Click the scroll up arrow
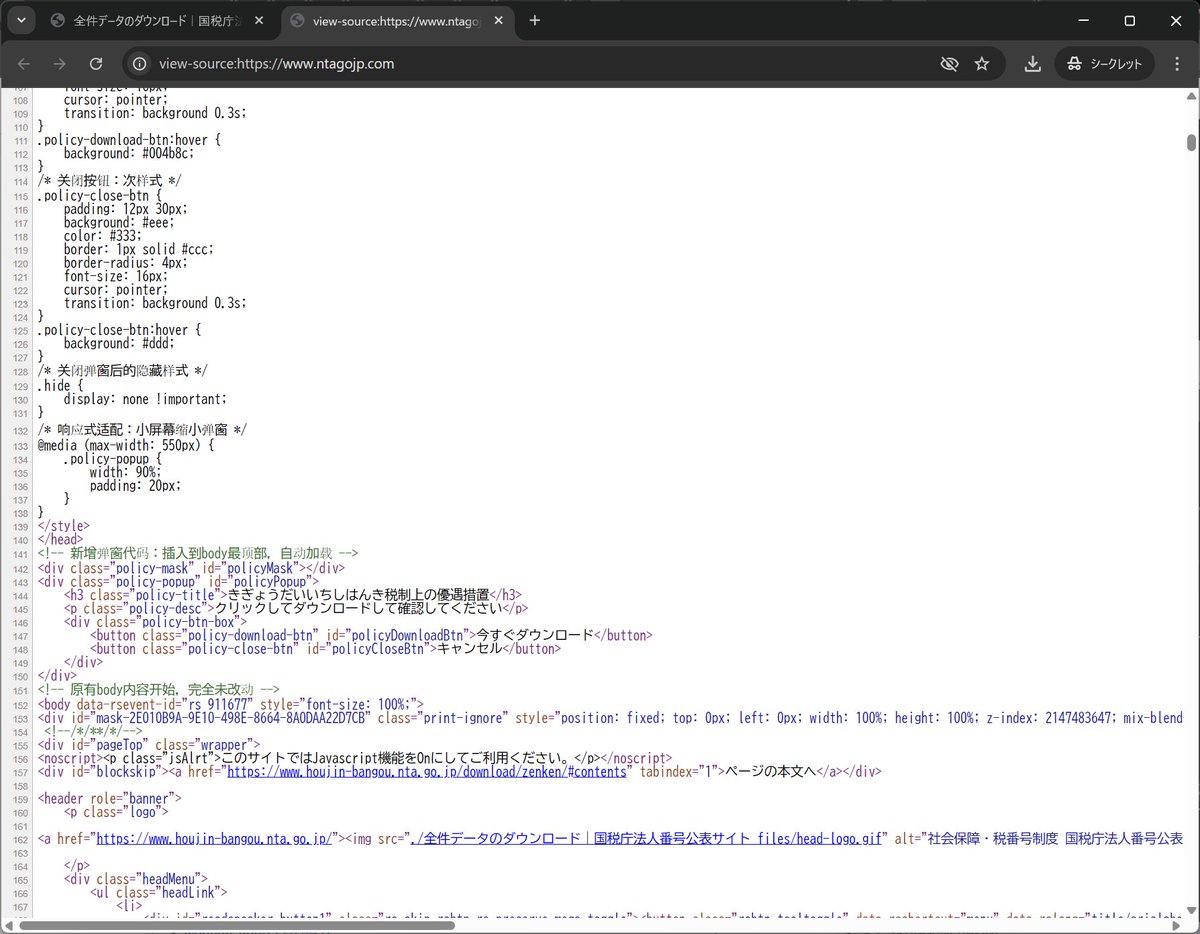This screenshot has width=1200, height=934. point(1191,95)
